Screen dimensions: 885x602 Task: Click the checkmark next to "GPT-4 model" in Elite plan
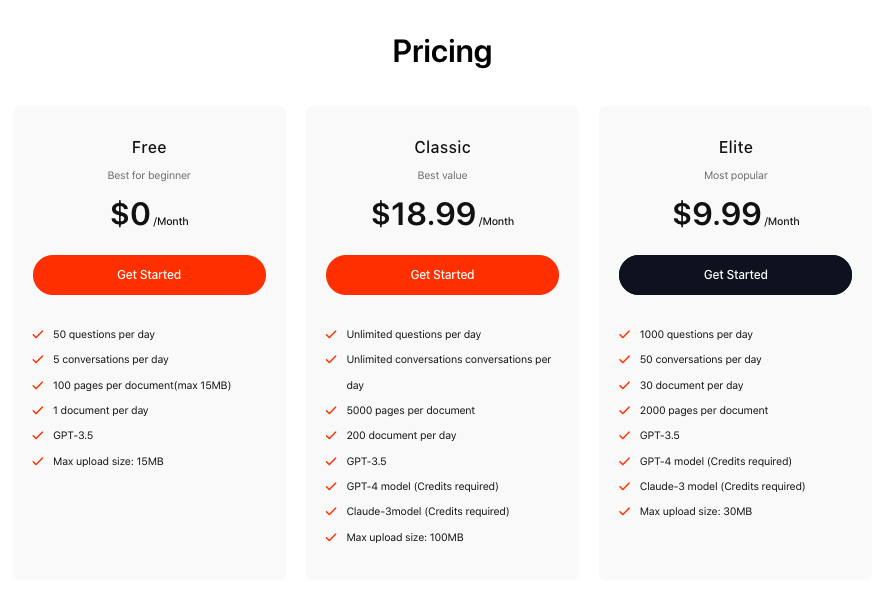(624, 461)
